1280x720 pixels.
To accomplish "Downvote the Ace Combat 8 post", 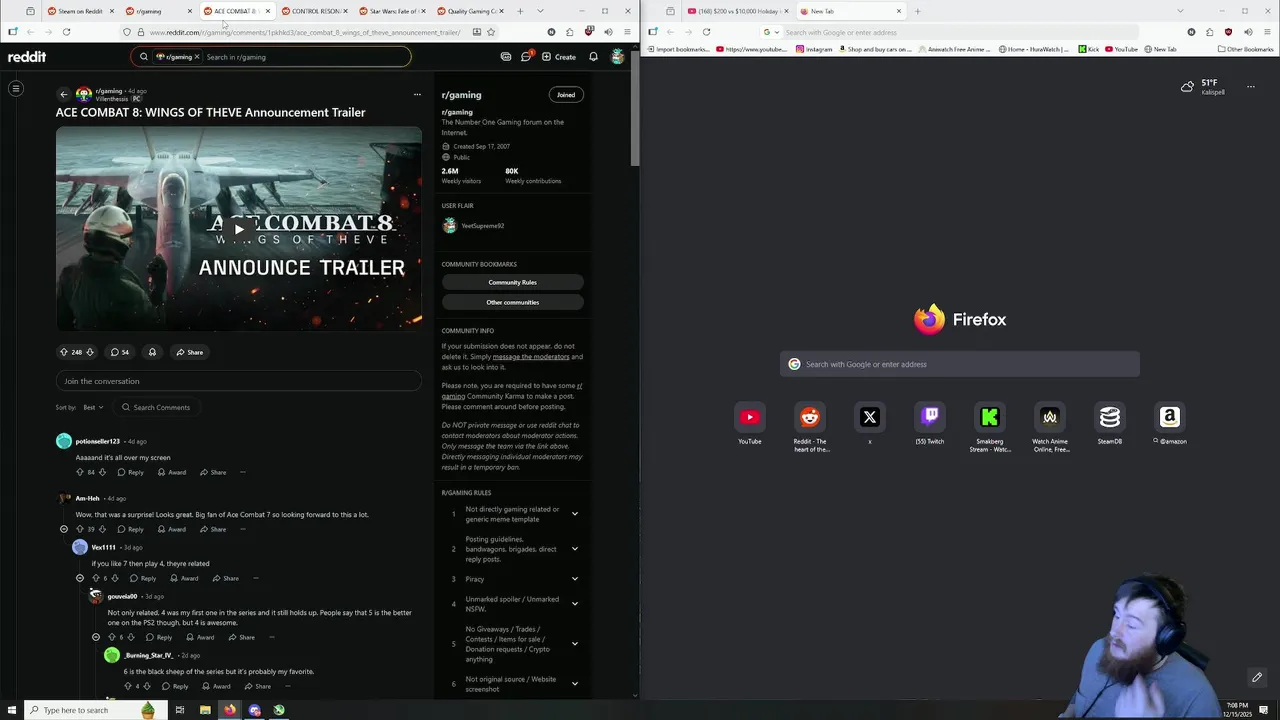I will 89,352.
